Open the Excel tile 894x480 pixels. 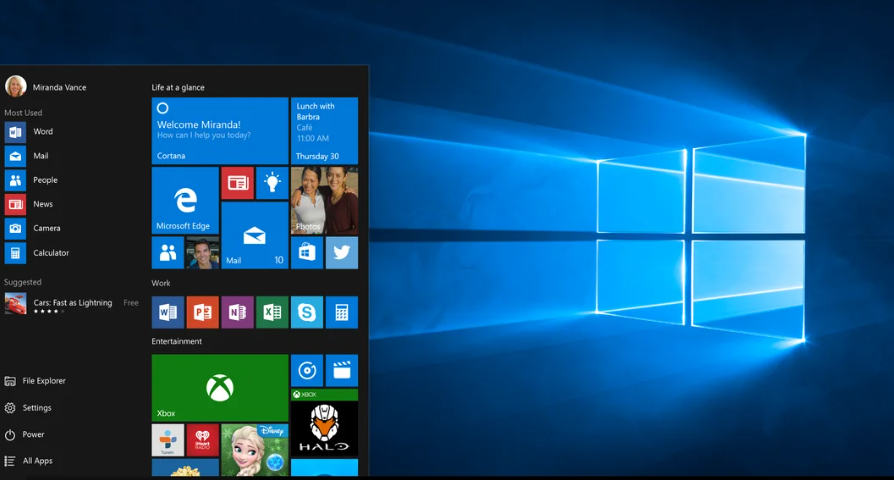point(272,312)
